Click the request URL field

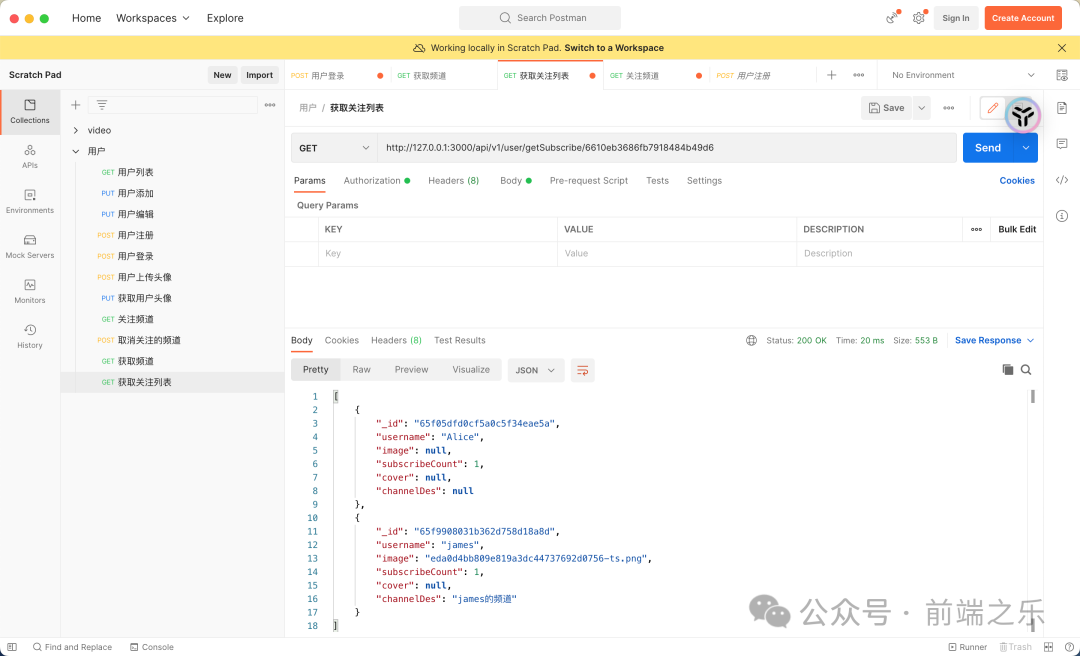667,147
